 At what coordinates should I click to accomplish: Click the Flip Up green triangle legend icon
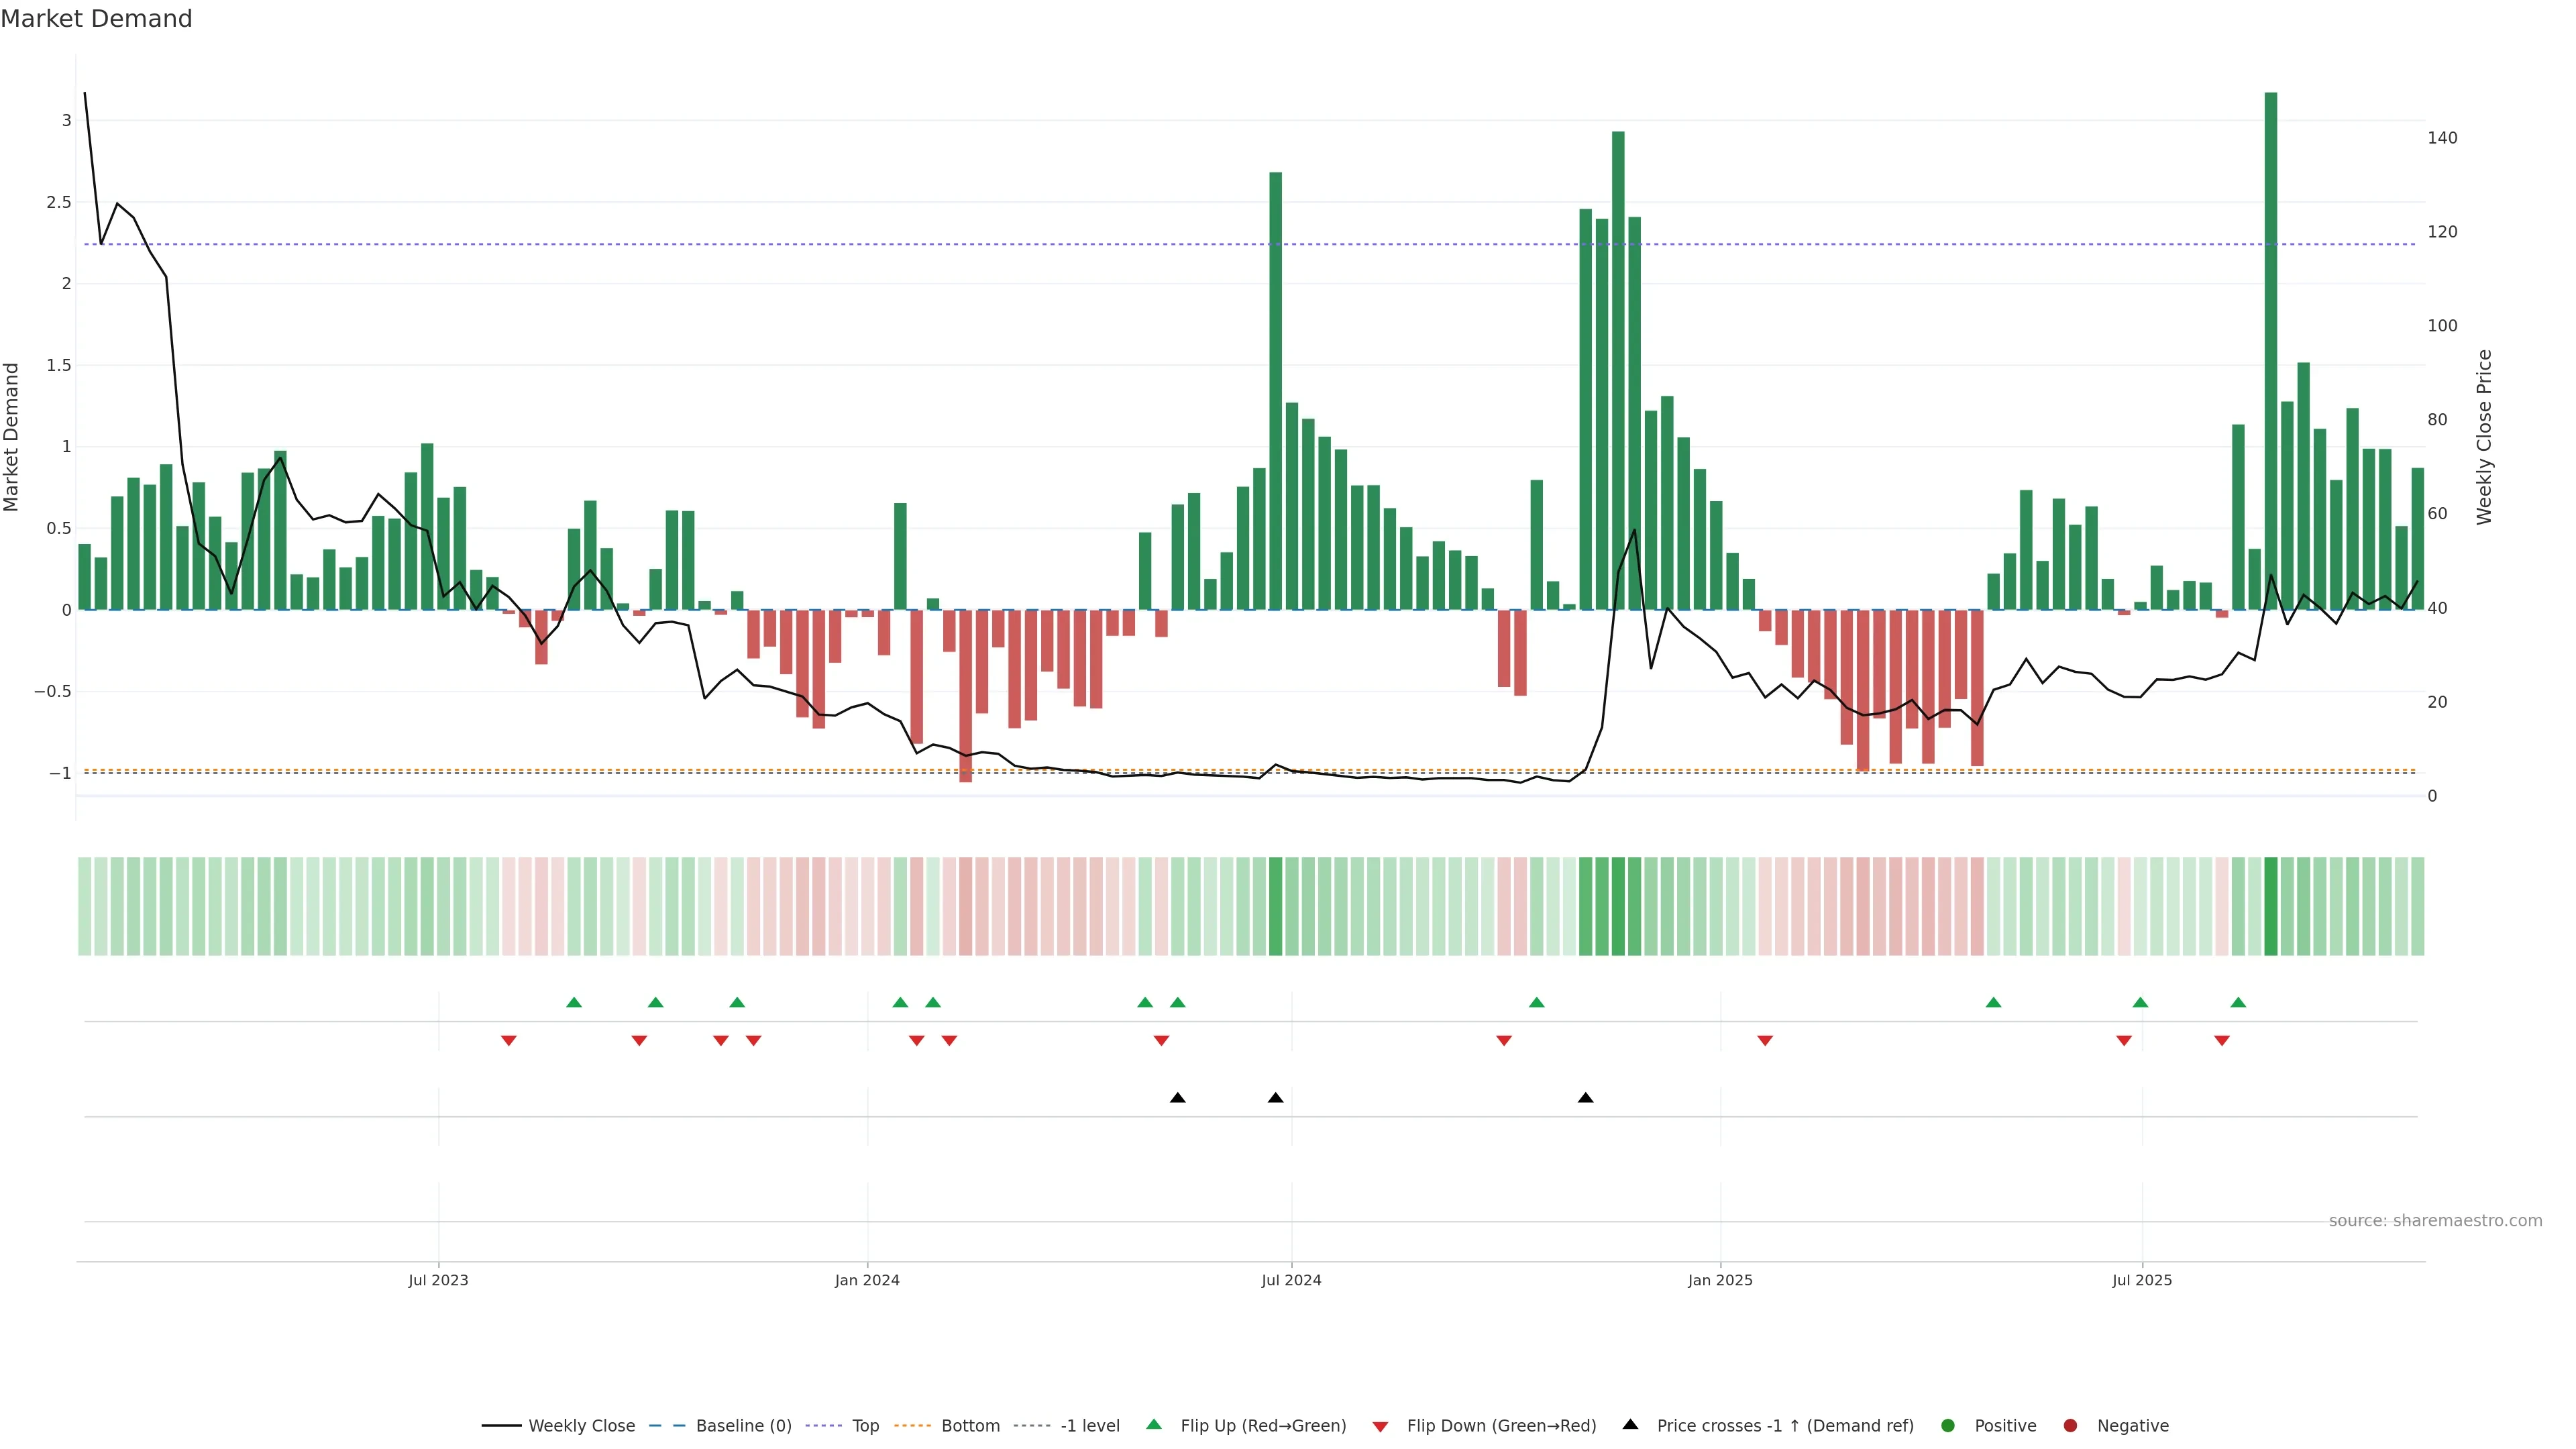coord(1153,1424)
